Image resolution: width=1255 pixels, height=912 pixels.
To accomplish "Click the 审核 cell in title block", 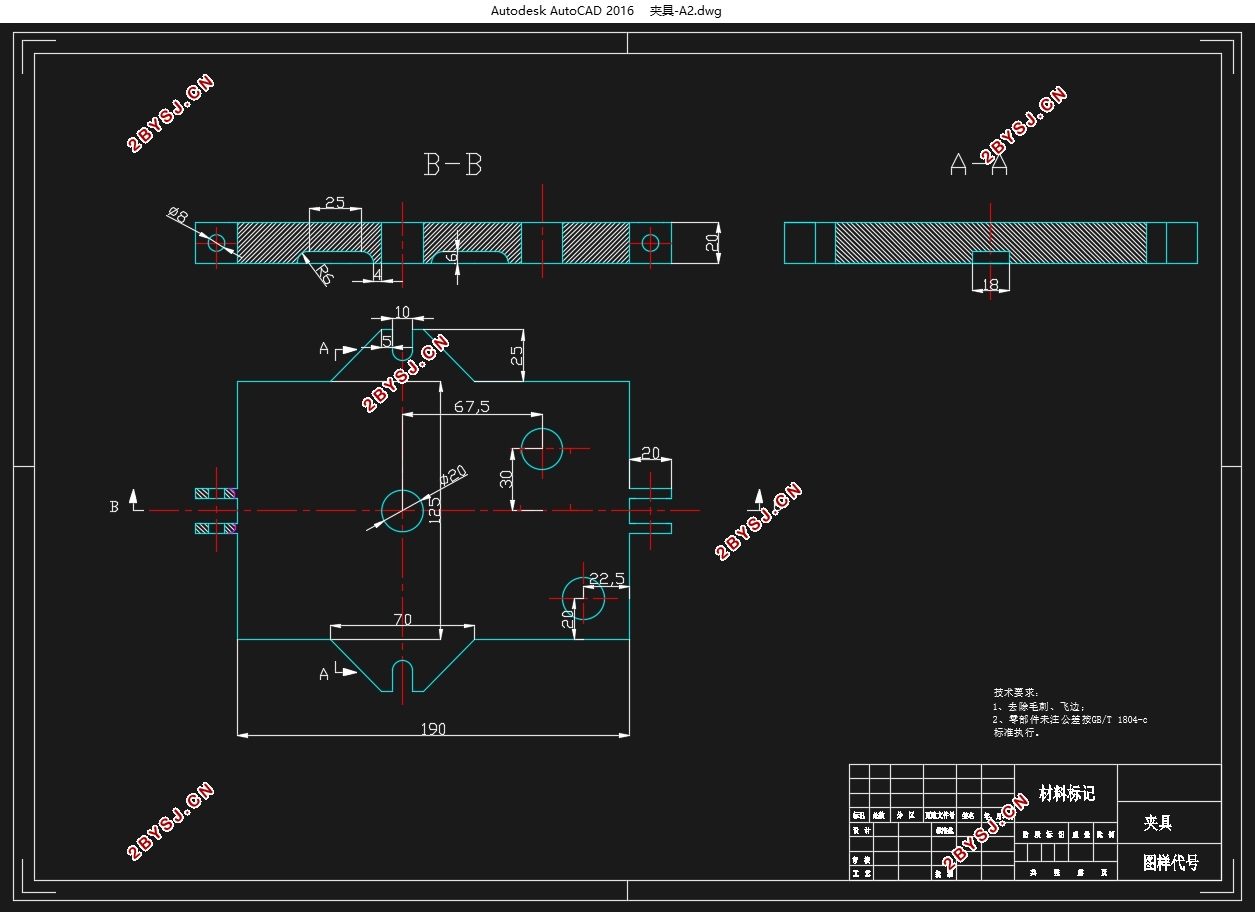I will click(861, 859).
